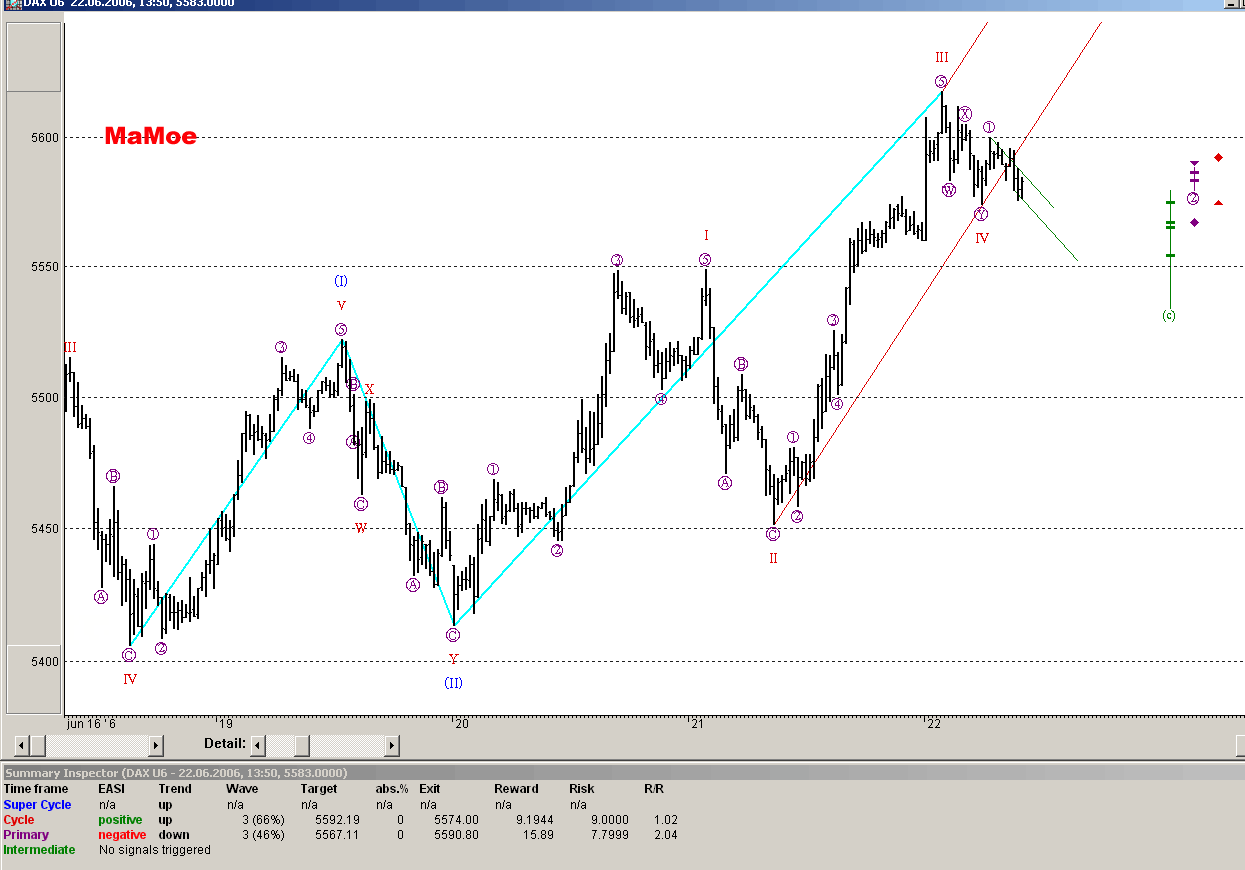Click the right arrow of the time scrollbar
The image size is (1245, 870).
point(156,746)
